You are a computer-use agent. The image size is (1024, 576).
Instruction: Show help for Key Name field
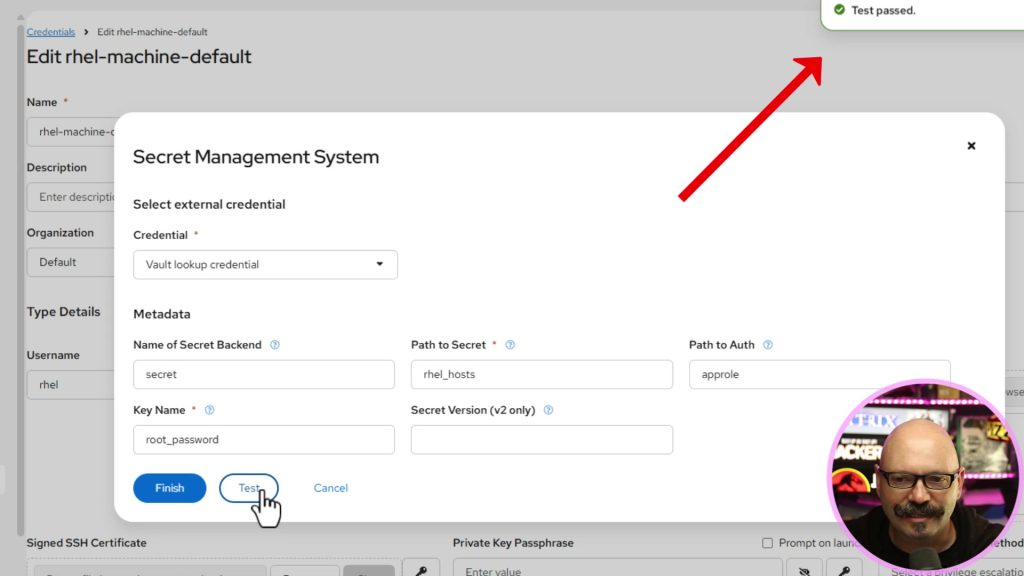tap(210, 410)
